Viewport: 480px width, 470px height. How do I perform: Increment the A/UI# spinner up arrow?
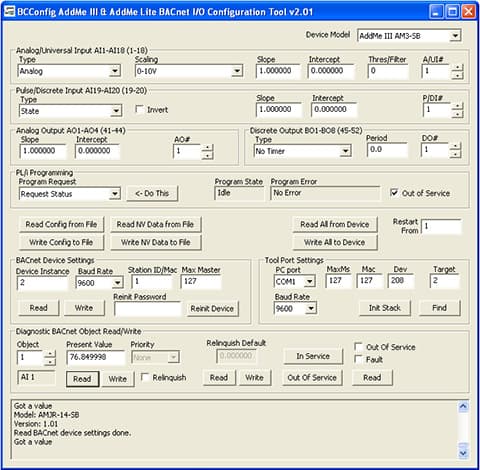[x=458, y=68]
